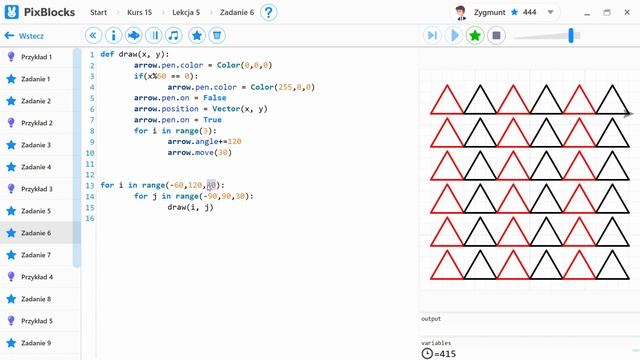Select Zadanie 5 in the sidebar
Viewport: 640px width, 360px height.
click(x=37, y=211)
